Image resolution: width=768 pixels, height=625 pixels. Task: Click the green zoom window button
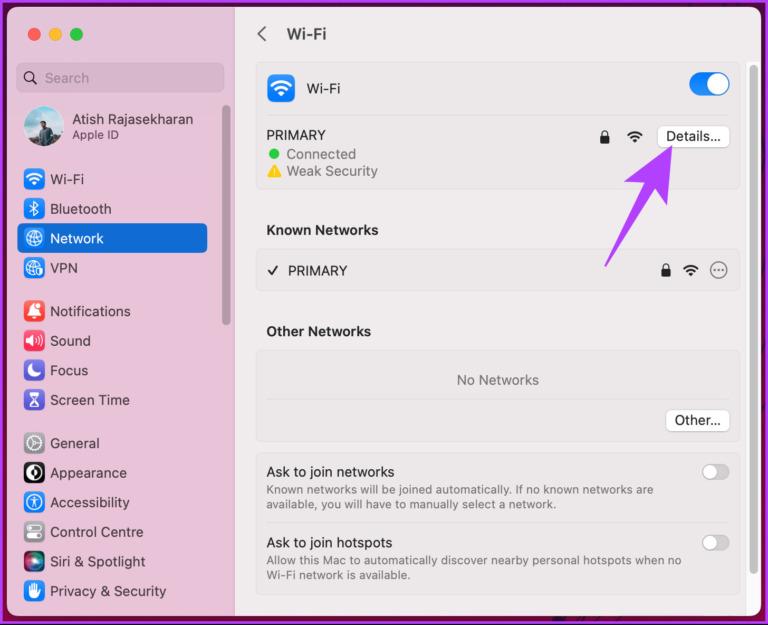coord(76,34)
